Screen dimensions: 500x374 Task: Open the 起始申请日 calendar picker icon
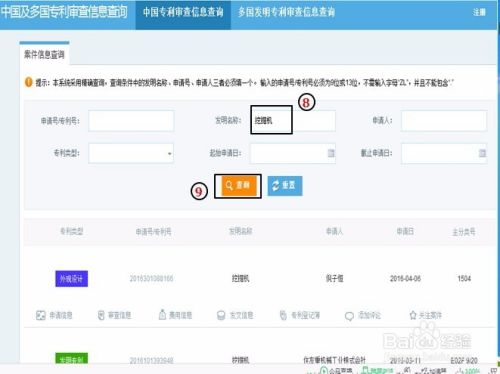(331, 153)
